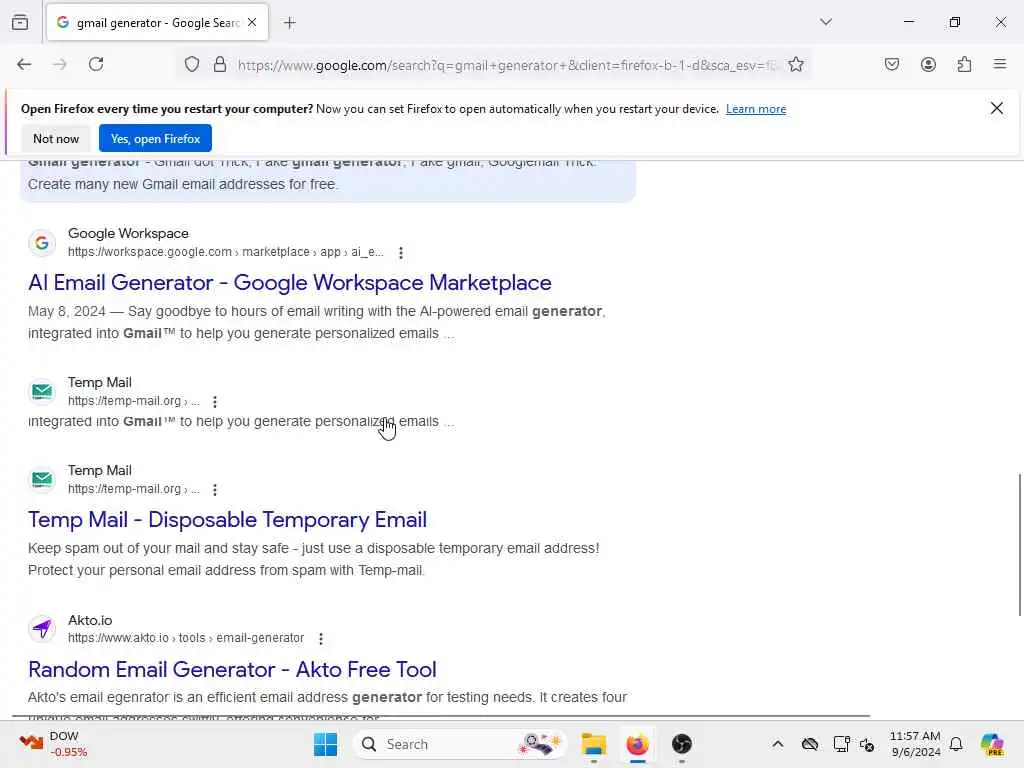This screenshot has width=1024, height=768.
Task: Click the forward navigation arrow
Action: point(60,64)
